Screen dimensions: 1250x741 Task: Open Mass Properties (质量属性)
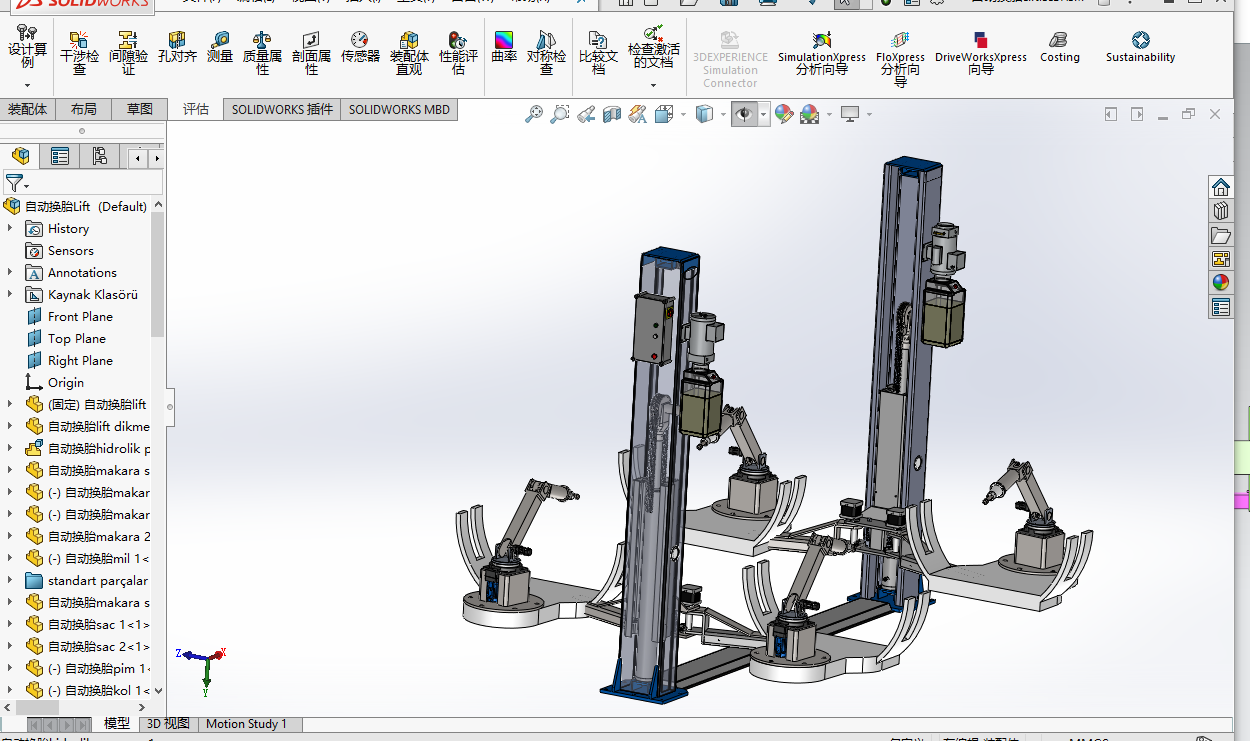pyautogui.click(x=262, y=52)
